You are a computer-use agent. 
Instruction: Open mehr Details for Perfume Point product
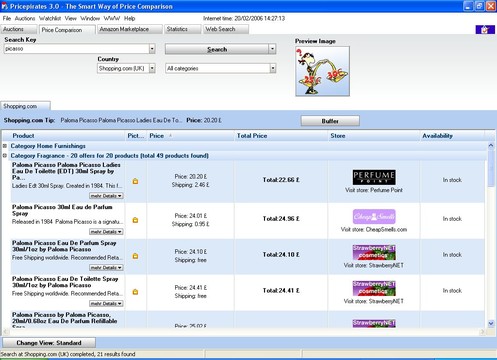point(106,196)
